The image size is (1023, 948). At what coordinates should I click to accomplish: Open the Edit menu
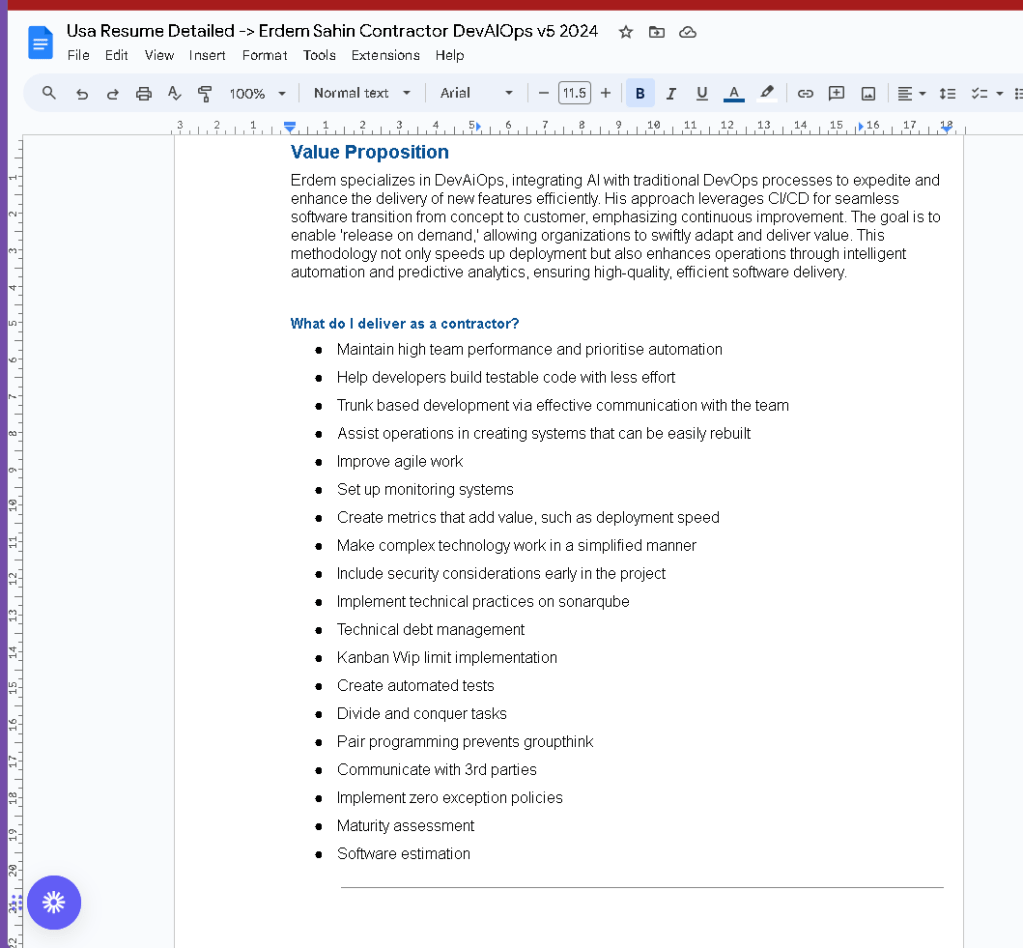click(116, 55)
